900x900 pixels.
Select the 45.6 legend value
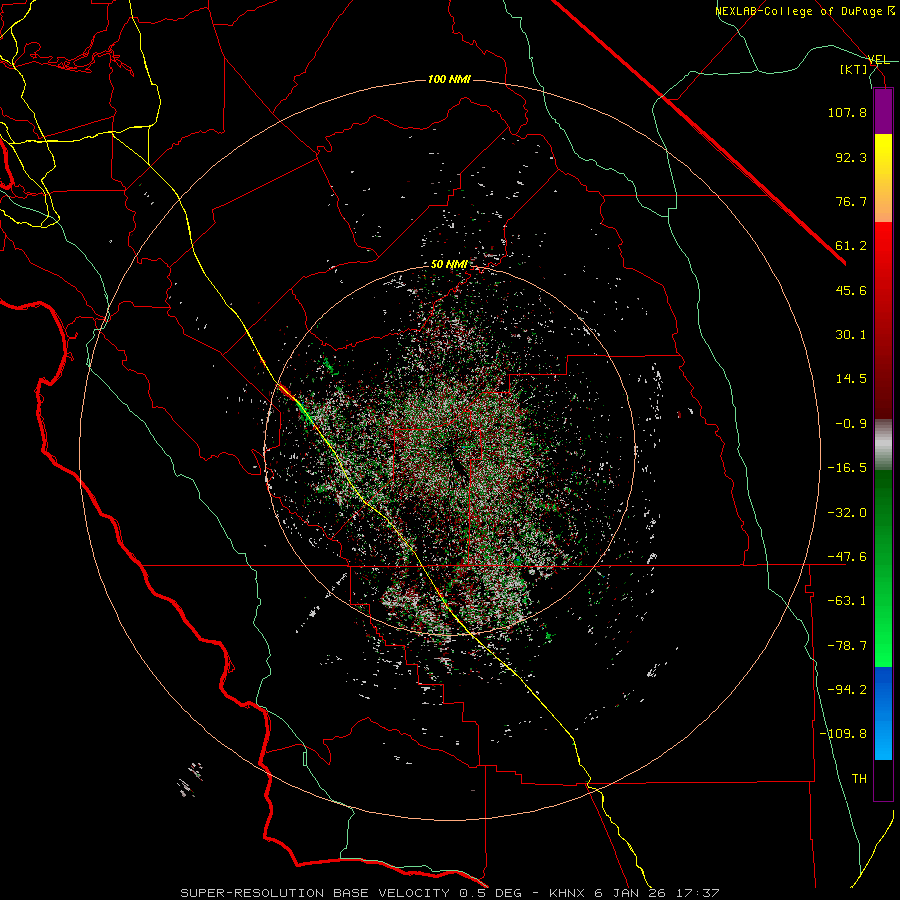click(851, 290)
